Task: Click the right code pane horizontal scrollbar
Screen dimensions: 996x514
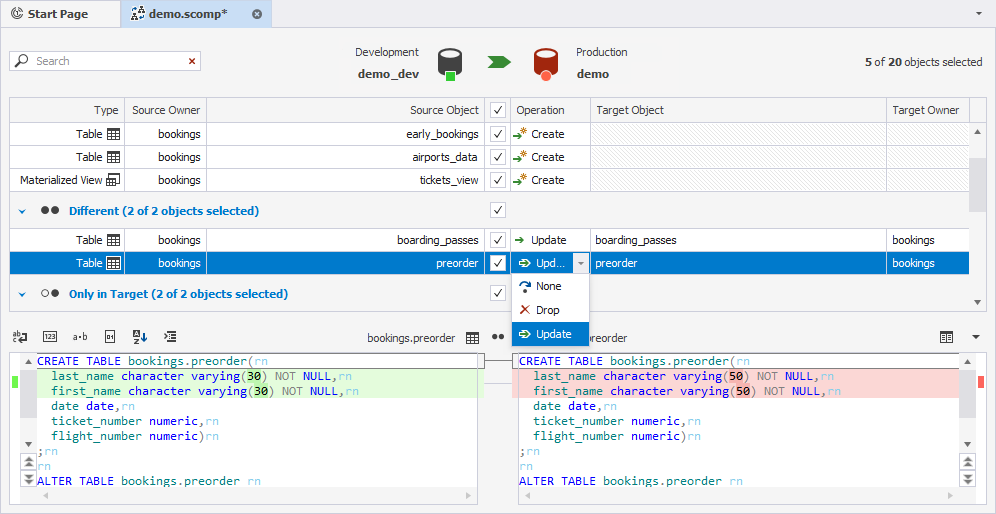Action: [x=737, y=494]
